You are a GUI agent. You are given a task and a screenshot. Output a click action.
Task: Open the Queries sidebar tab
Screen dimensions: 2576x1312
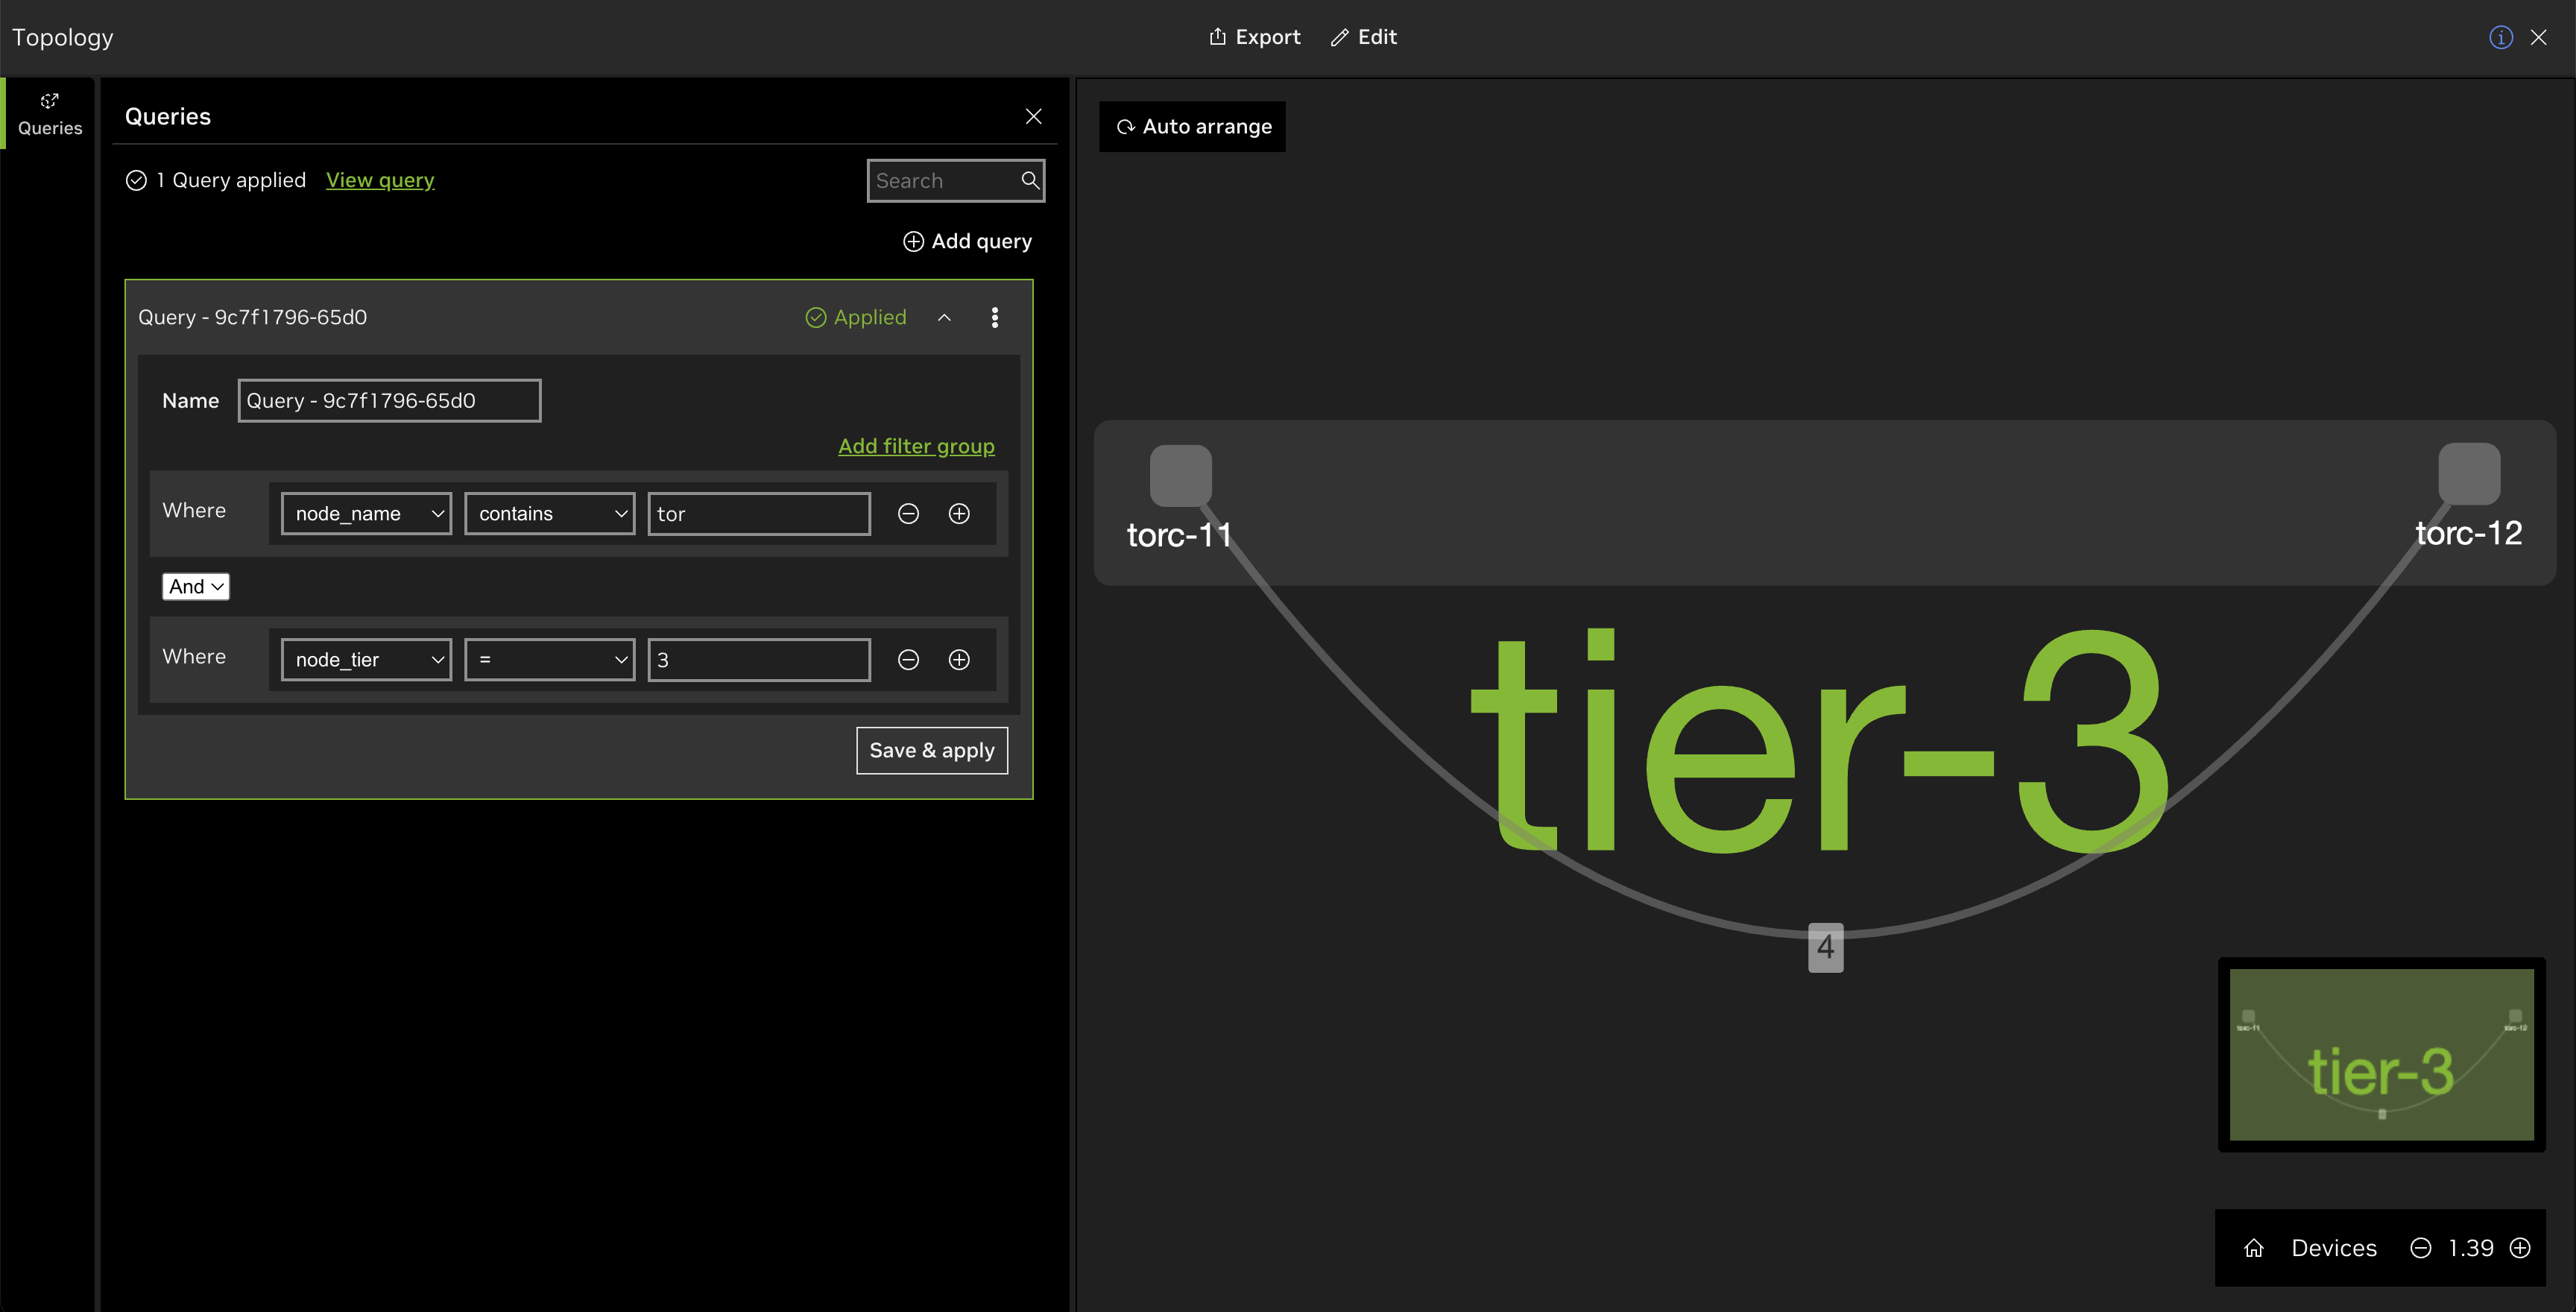(x=50, y=114)
